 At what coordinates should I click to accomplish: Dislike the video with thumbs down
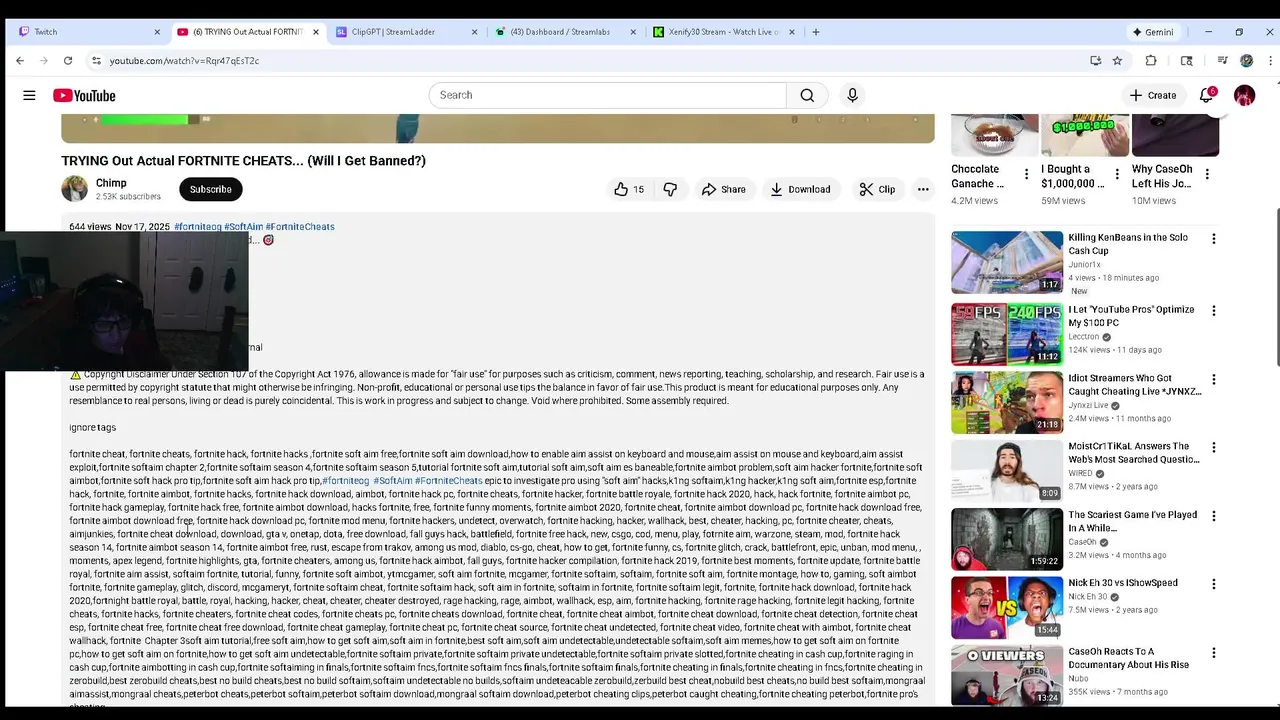click(670, 189)
